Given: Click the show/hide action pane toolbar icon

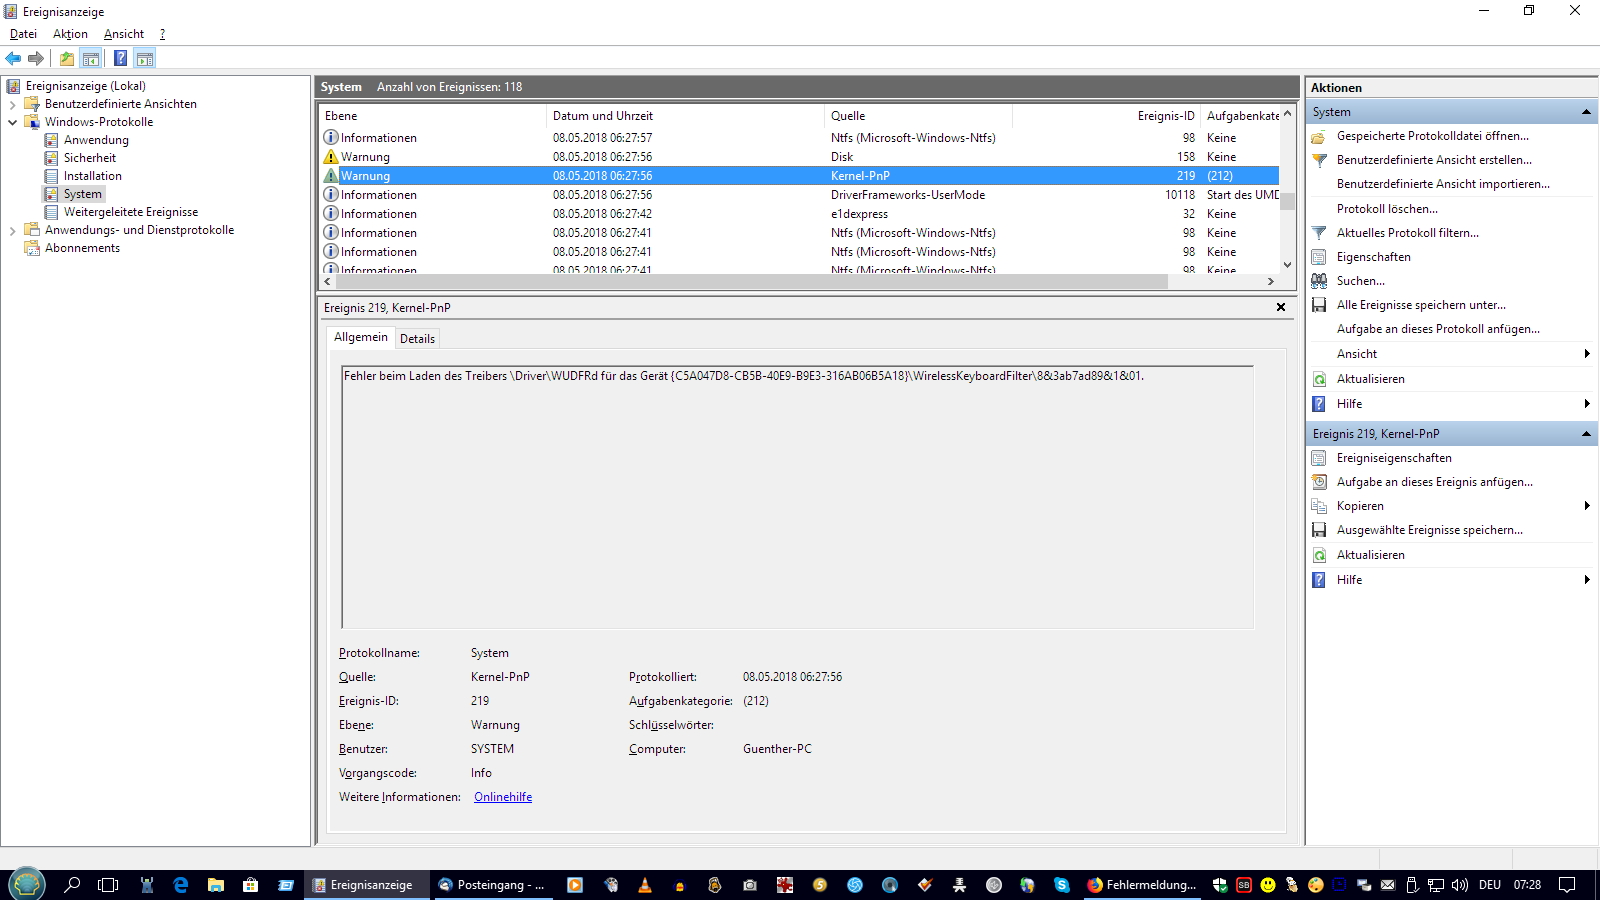Looking at the screenshot, I should click(x=145, y=58).
